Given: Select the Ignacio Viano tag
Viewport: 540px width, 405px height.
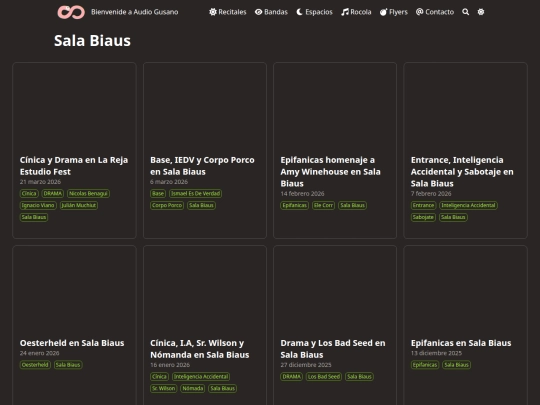Looking at the screenshot, I should coord(38,205).
